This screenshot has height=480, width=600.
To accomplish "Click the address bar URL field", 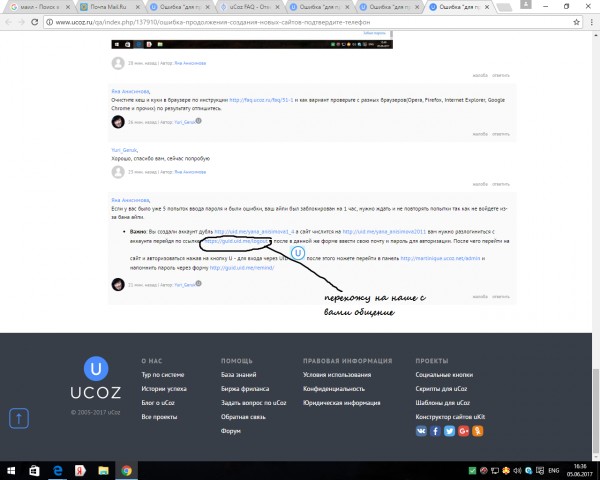I will (x=312, y=22).
